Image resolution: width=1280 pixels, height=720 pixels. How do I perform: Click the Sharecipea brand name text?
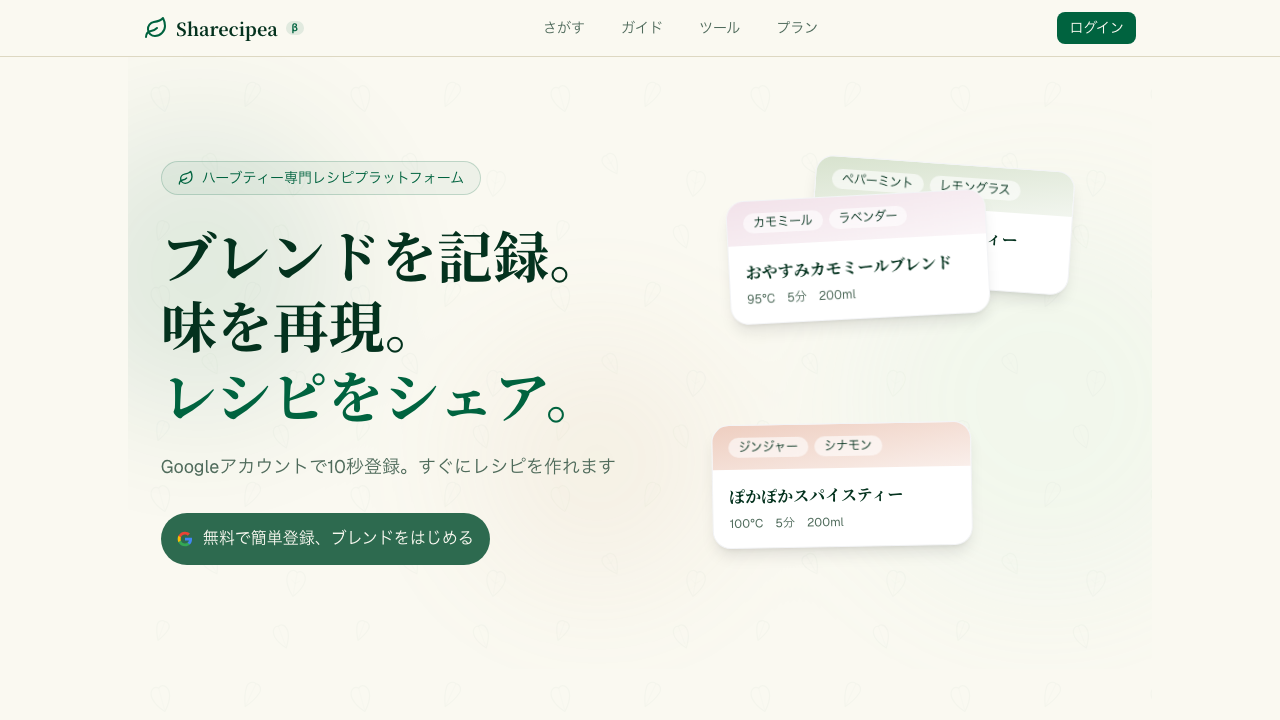pos(226,29)
